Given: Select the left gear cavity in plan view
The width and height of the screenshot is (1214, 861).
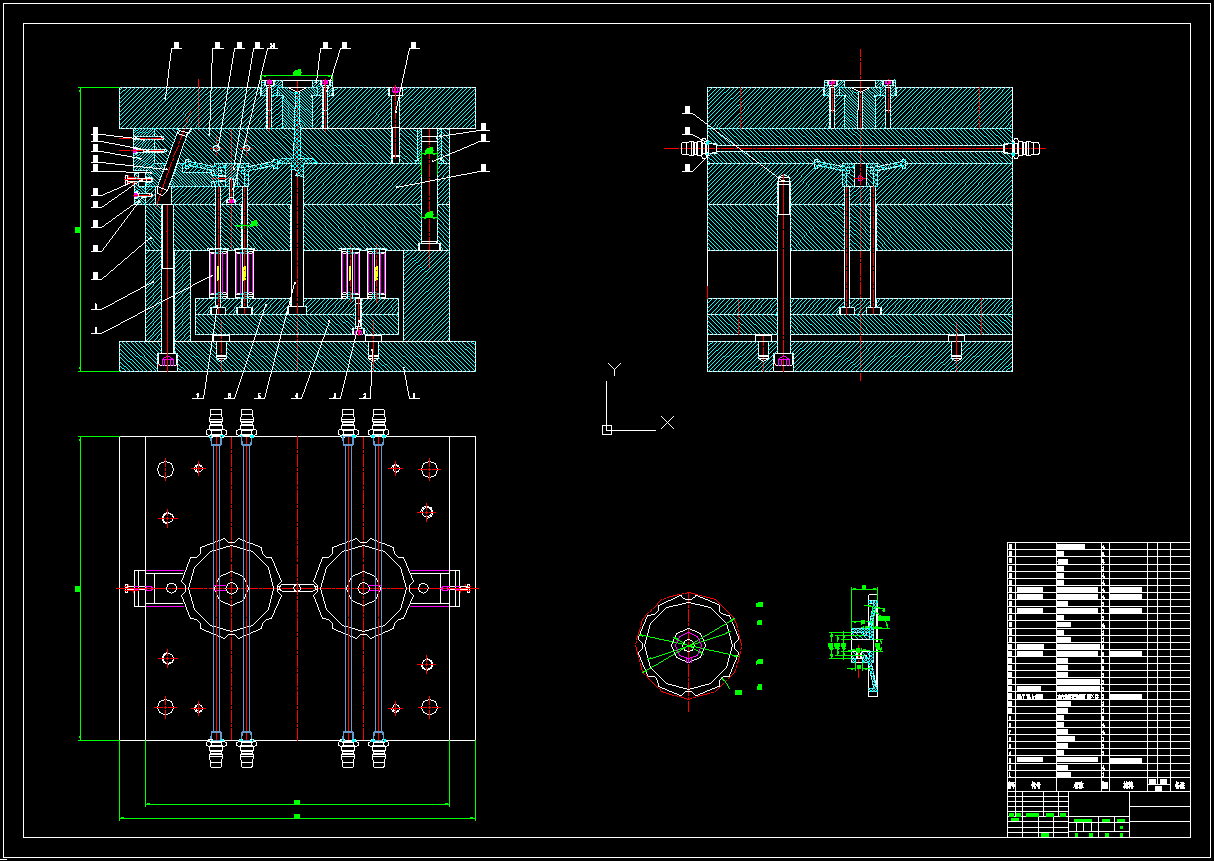Looking at the screenshot, I should coord(232,588).
